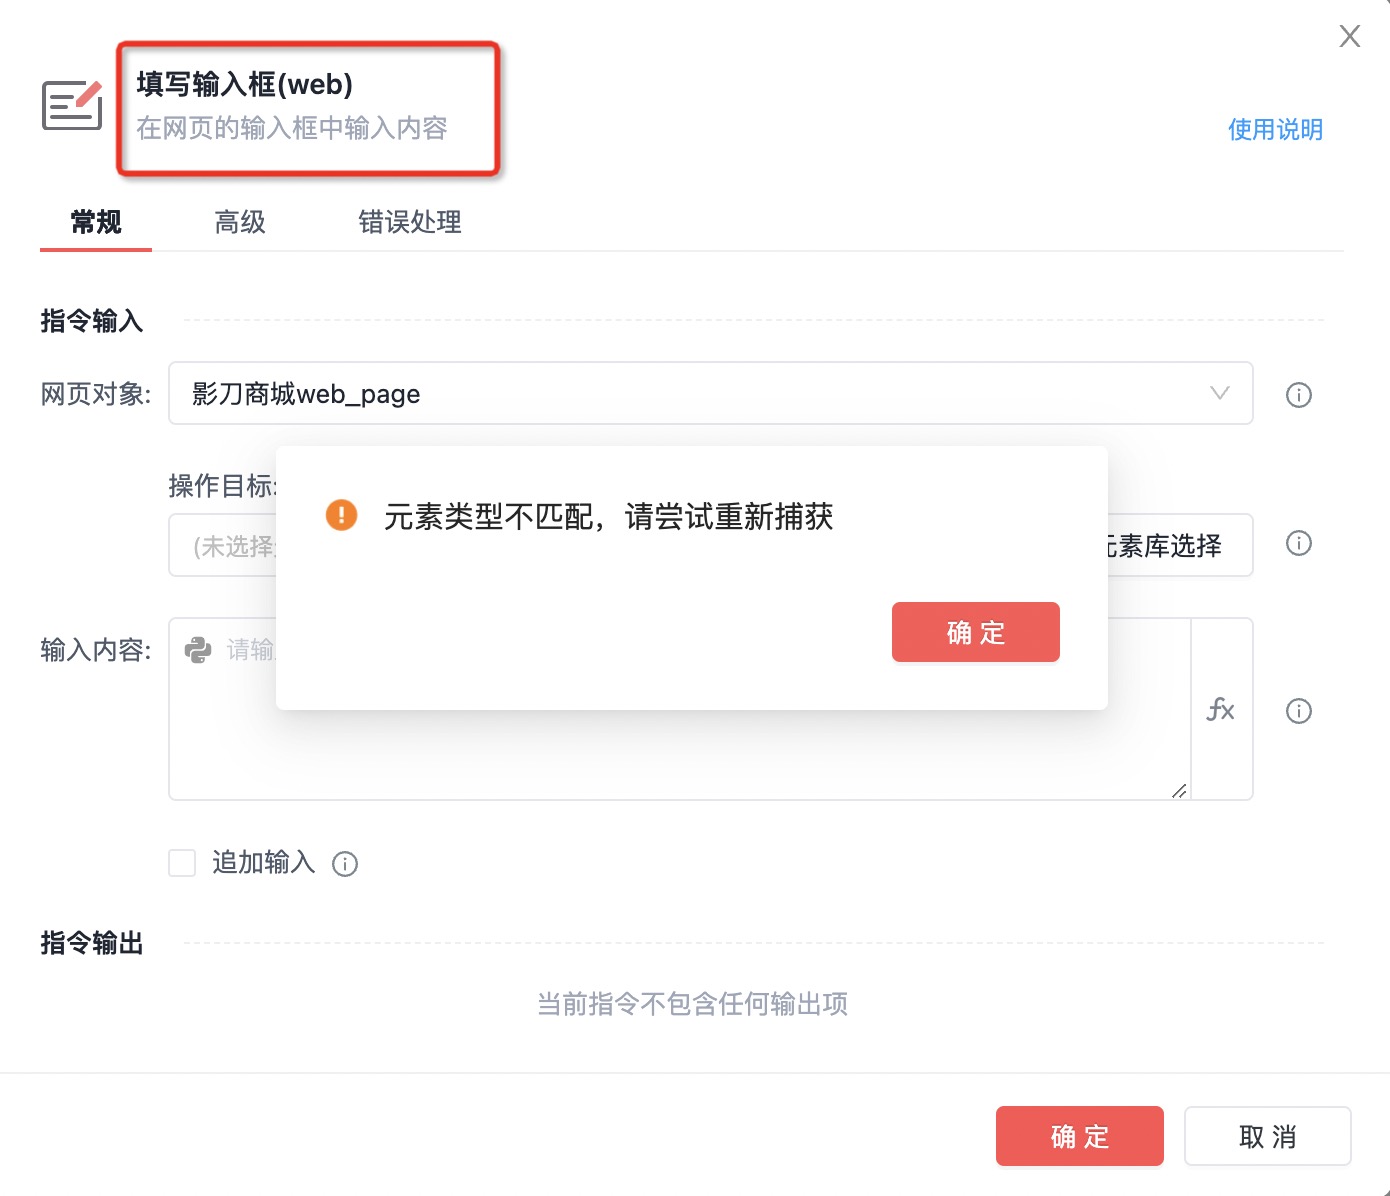Enable the 追加输入 checkbox
Image resolution: width=1390 pixels, height=1196 pixels.
click(182, 863)
